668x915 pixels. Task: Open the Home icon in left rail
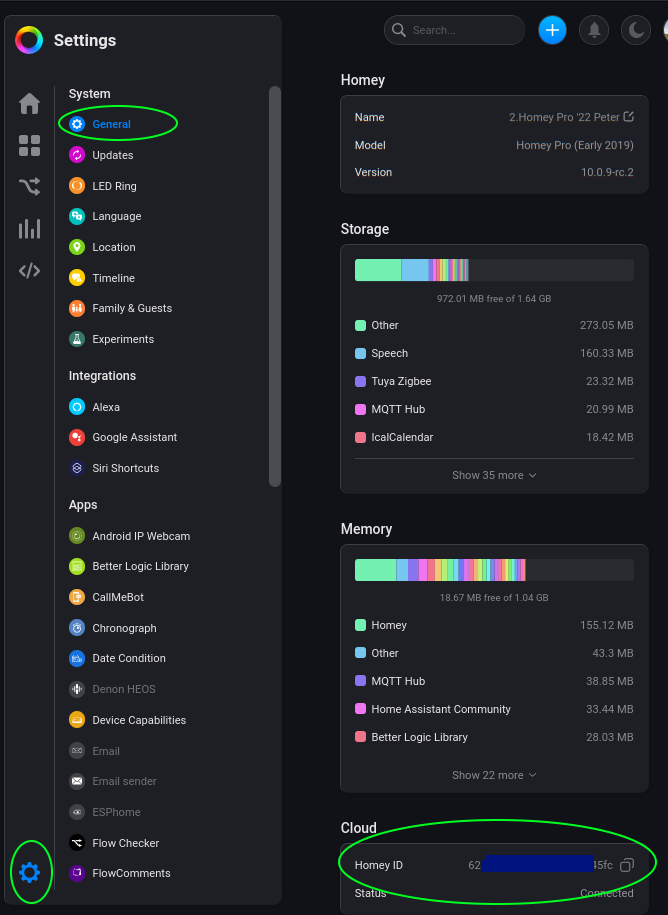pyautogui.click(x=29, y=104)
